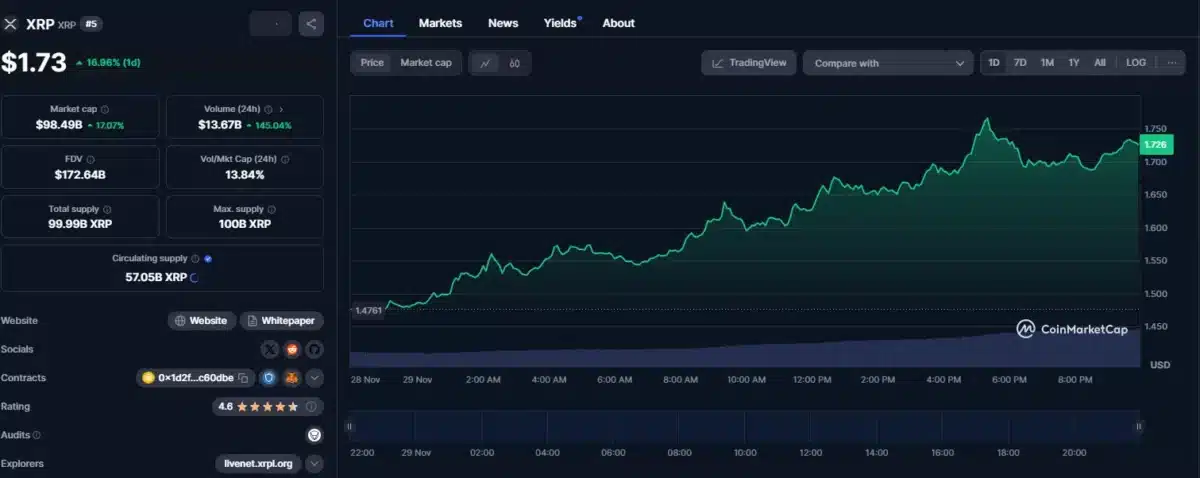Image resolution: width=1200 pixels, height=478 pixels.
Task: Select the 1D time range
Action: (x=994, y=63)
